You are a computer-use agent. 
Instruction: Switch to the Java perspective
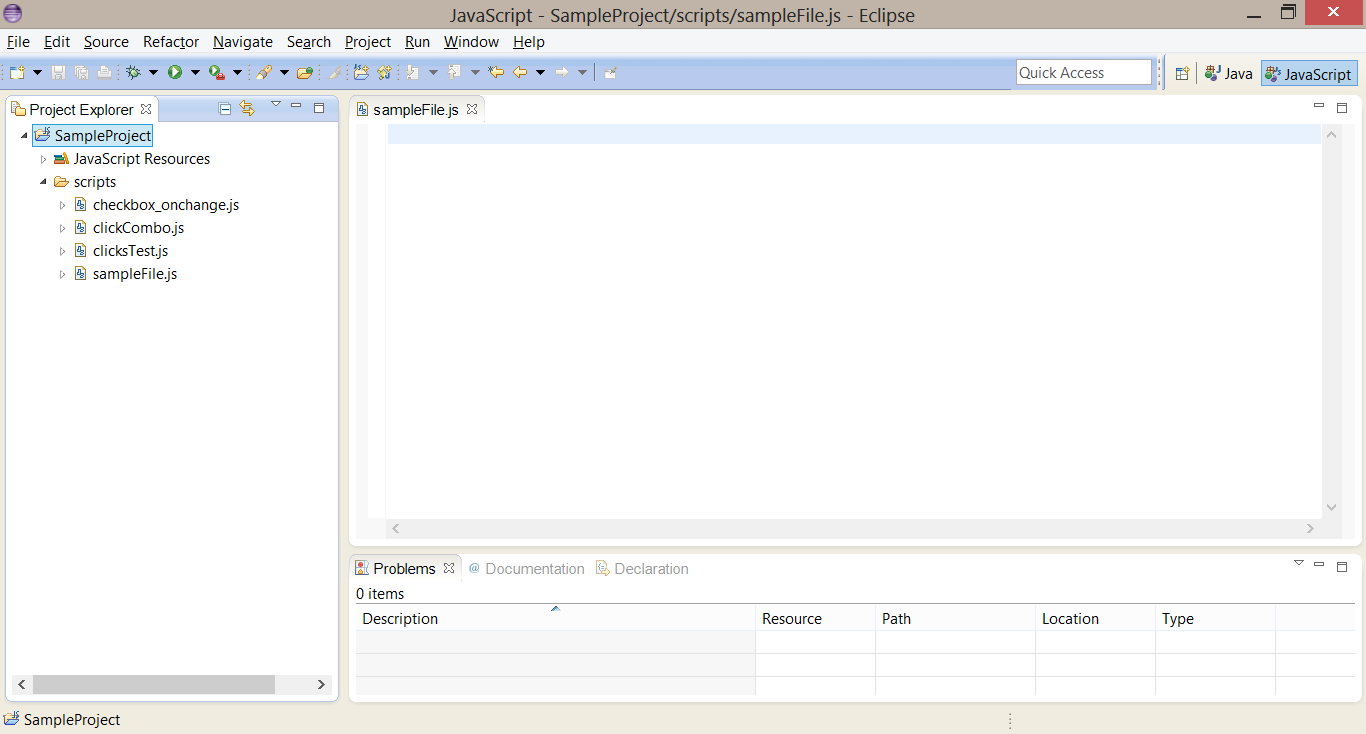[1228, 73]
